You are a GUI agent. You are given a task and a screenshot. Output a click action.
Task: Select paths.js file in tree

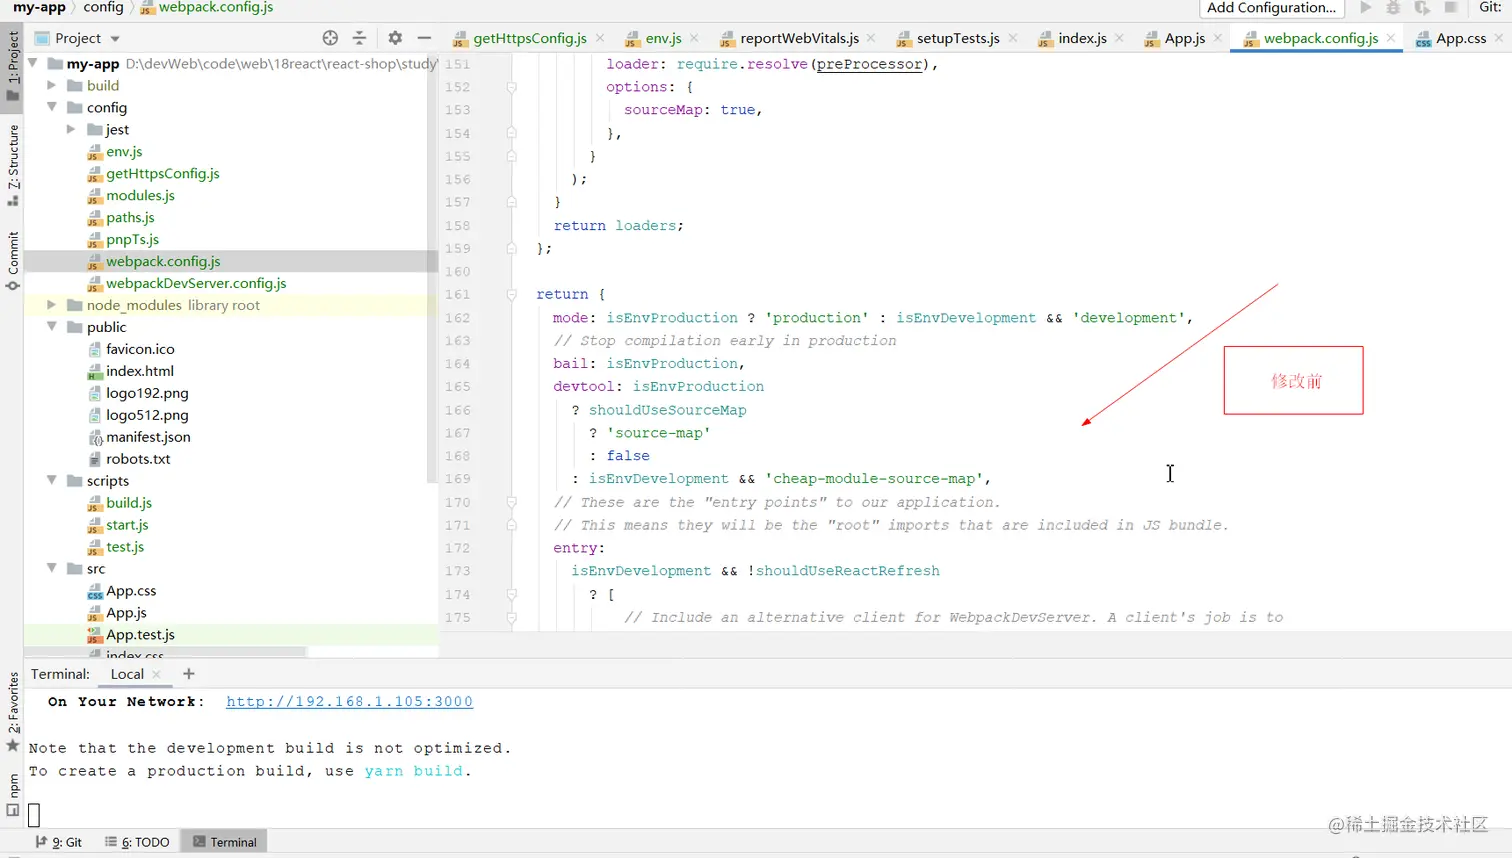[130, 217]
